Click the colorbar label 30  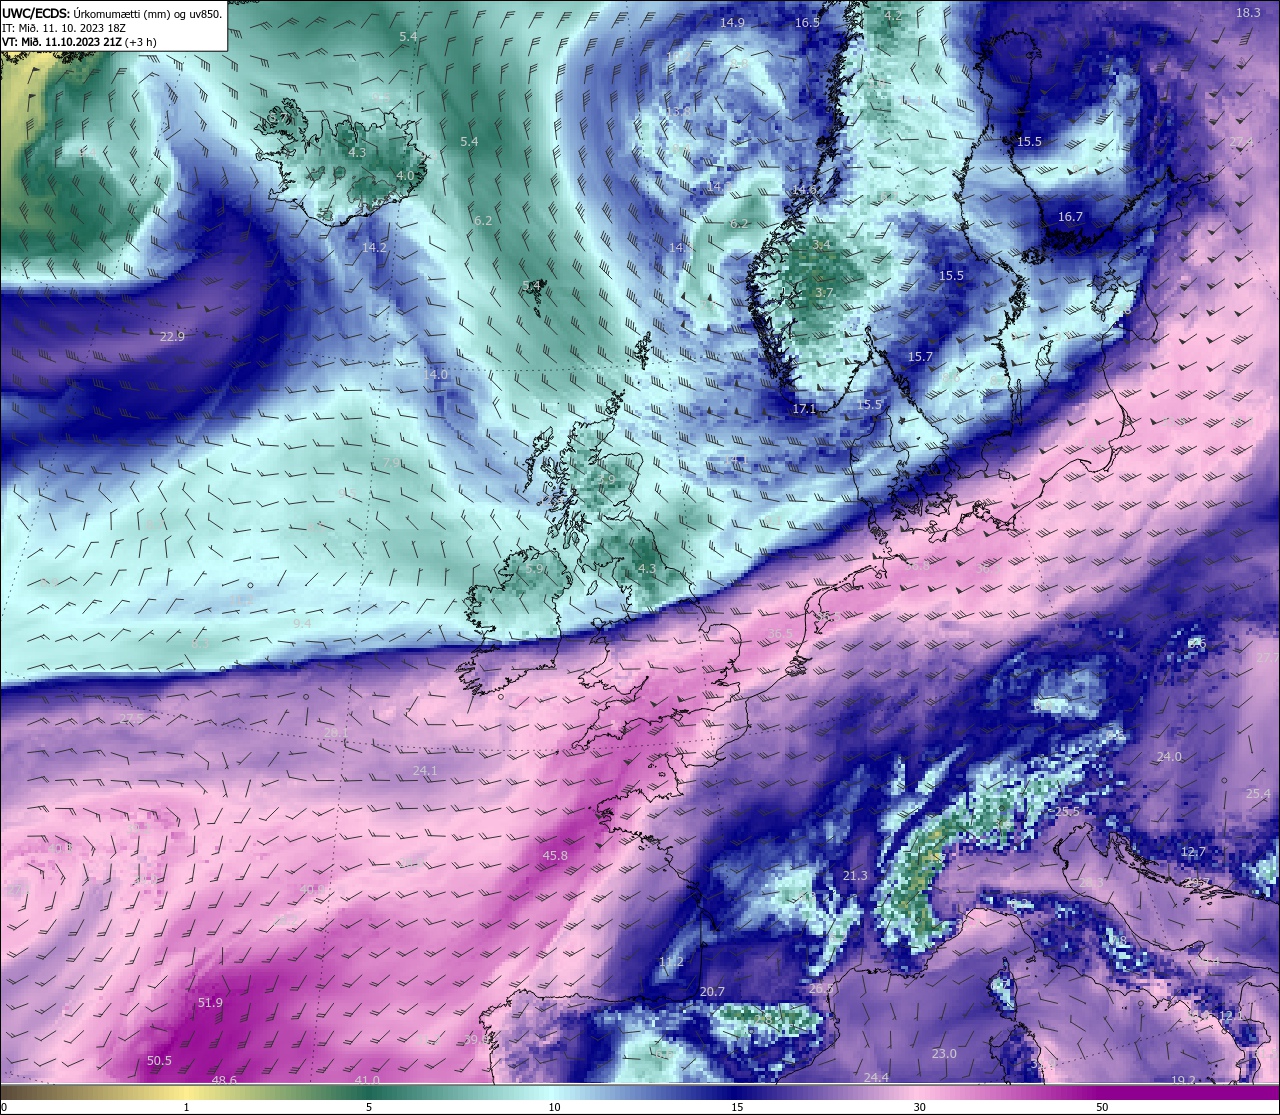point(919,1107)
